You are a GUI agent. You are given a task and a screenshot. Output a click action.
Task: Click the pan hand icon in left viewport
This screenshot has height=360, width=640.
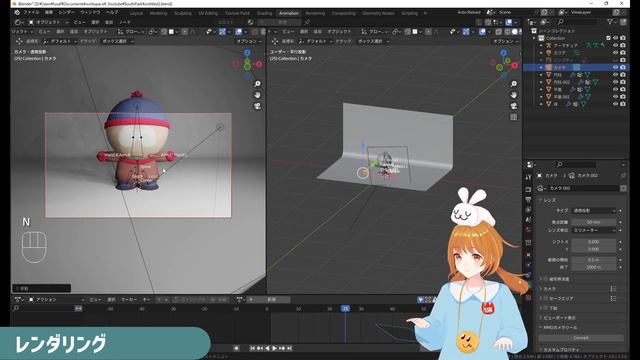tap(258, 95)
